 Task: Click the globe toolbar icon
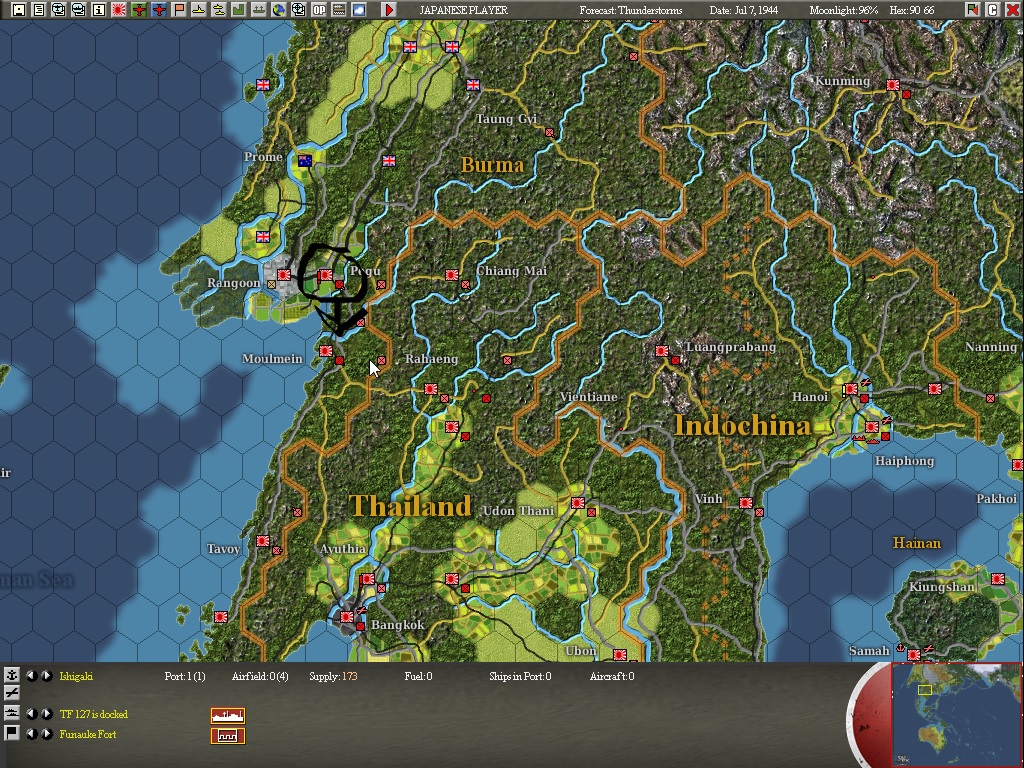(278, 10)
